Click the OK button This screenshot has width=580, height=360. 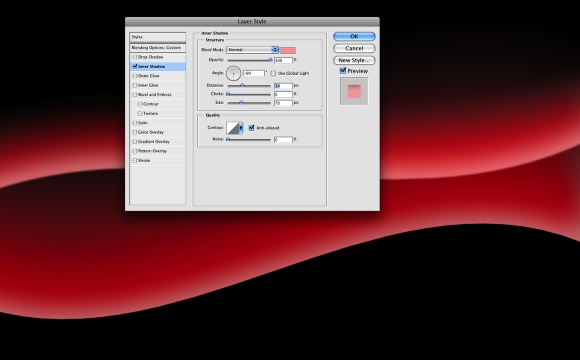click(354, 36)
